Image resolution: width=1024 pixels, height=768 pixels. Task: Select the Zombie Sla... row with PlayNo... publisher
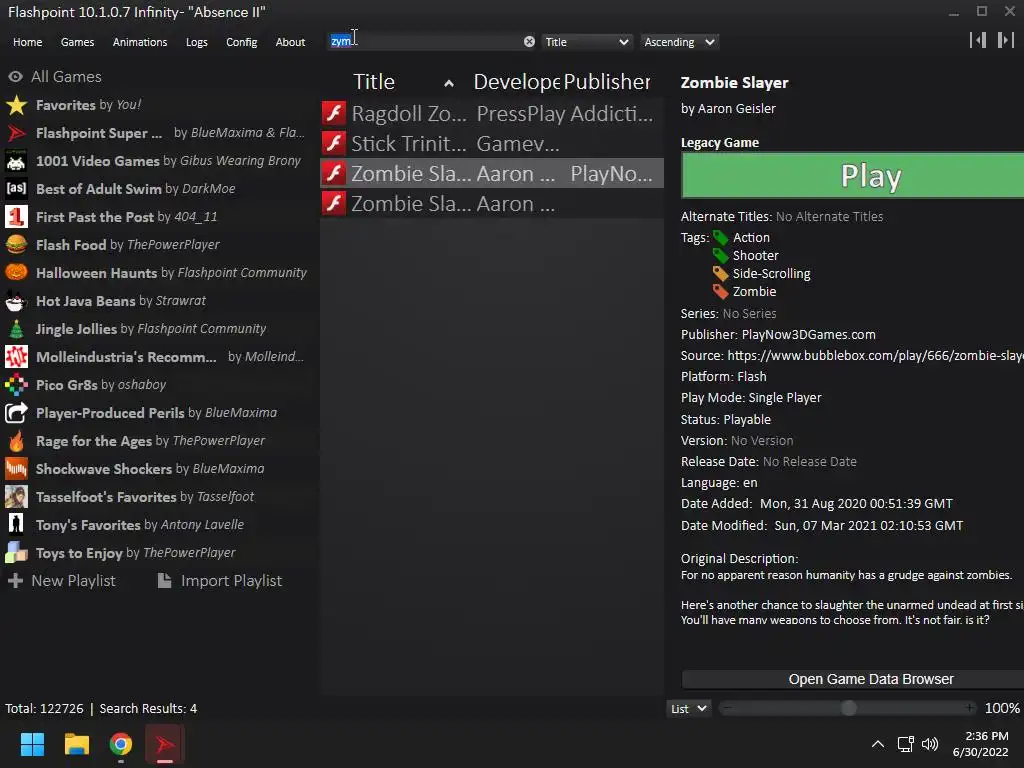[x=492, y=174]
